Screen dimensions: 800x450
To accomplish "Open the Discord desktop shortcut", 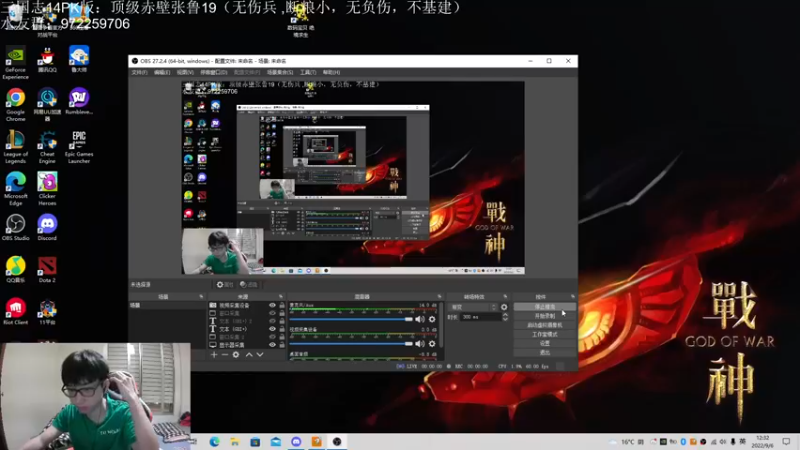I will (47, 228).
